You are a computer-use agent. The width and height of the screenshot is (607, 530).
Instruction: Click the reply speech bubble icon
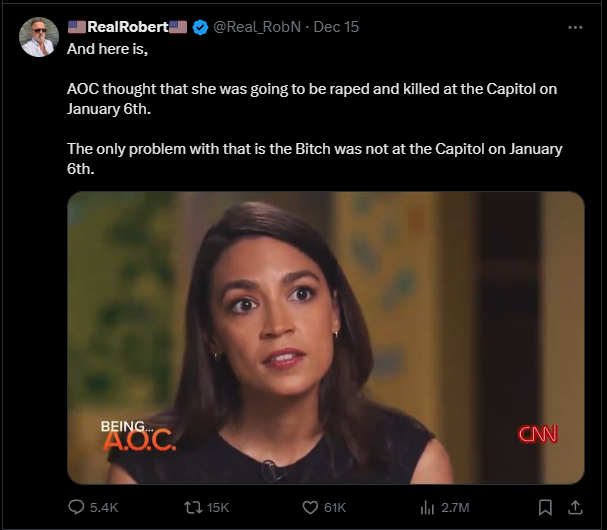pos(76,507)
